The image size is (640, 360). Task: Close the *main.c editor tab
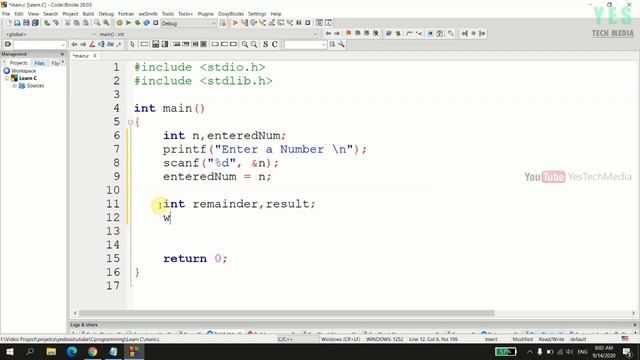point(95,56)
